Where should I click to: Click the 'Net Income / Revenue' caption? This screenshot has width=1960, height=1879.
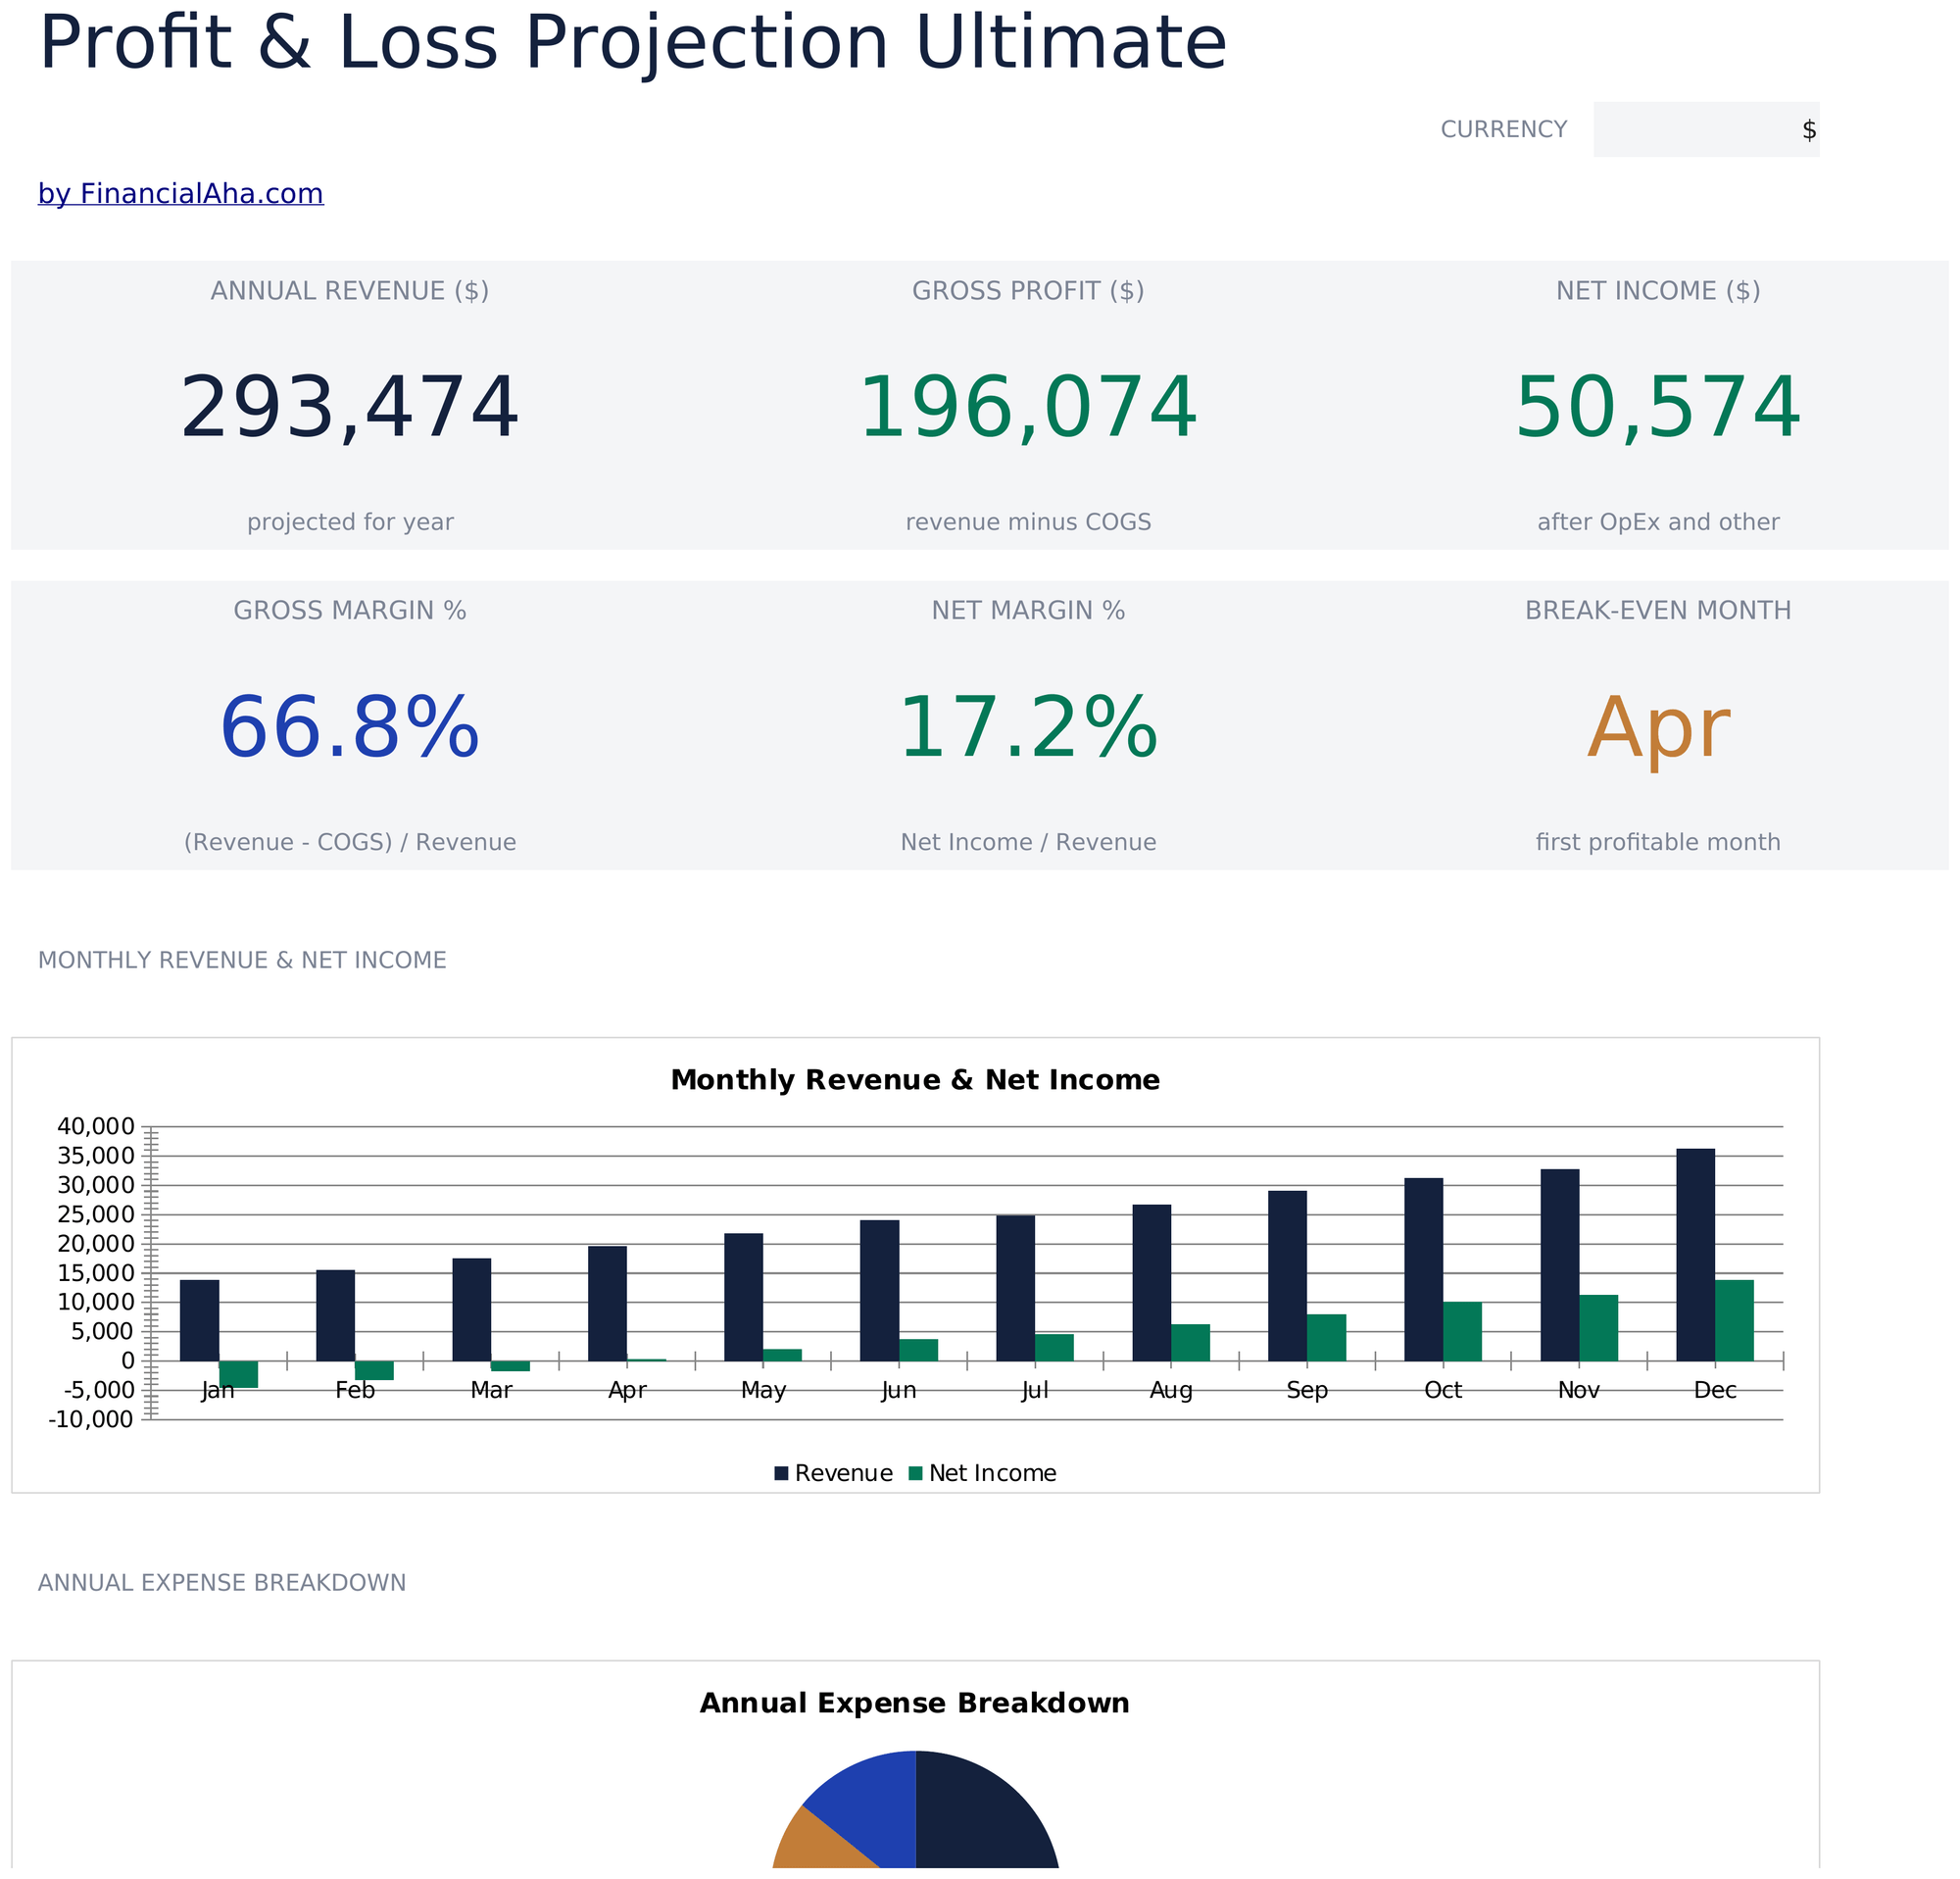click(x=1028, y=842)
